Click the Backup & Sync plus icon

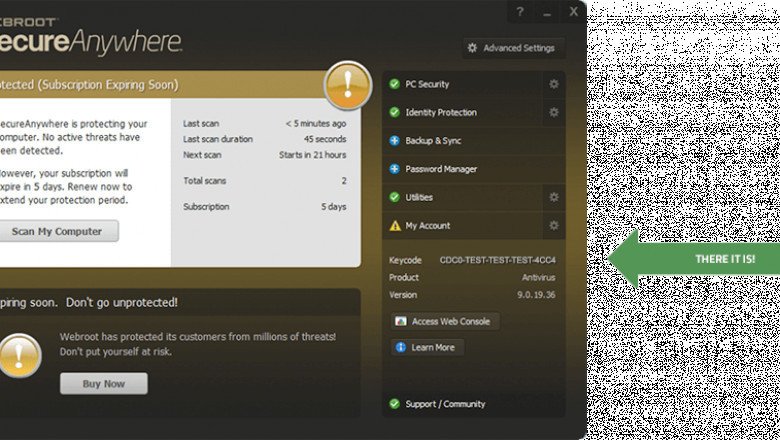[394, 141]
